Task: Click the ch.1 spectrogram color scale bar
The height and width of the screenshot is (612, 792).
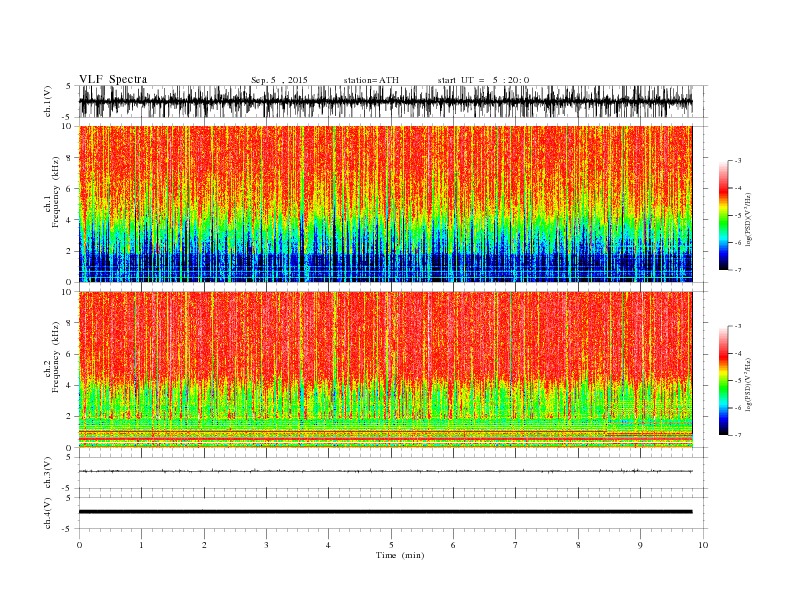Action: [723, 215]
